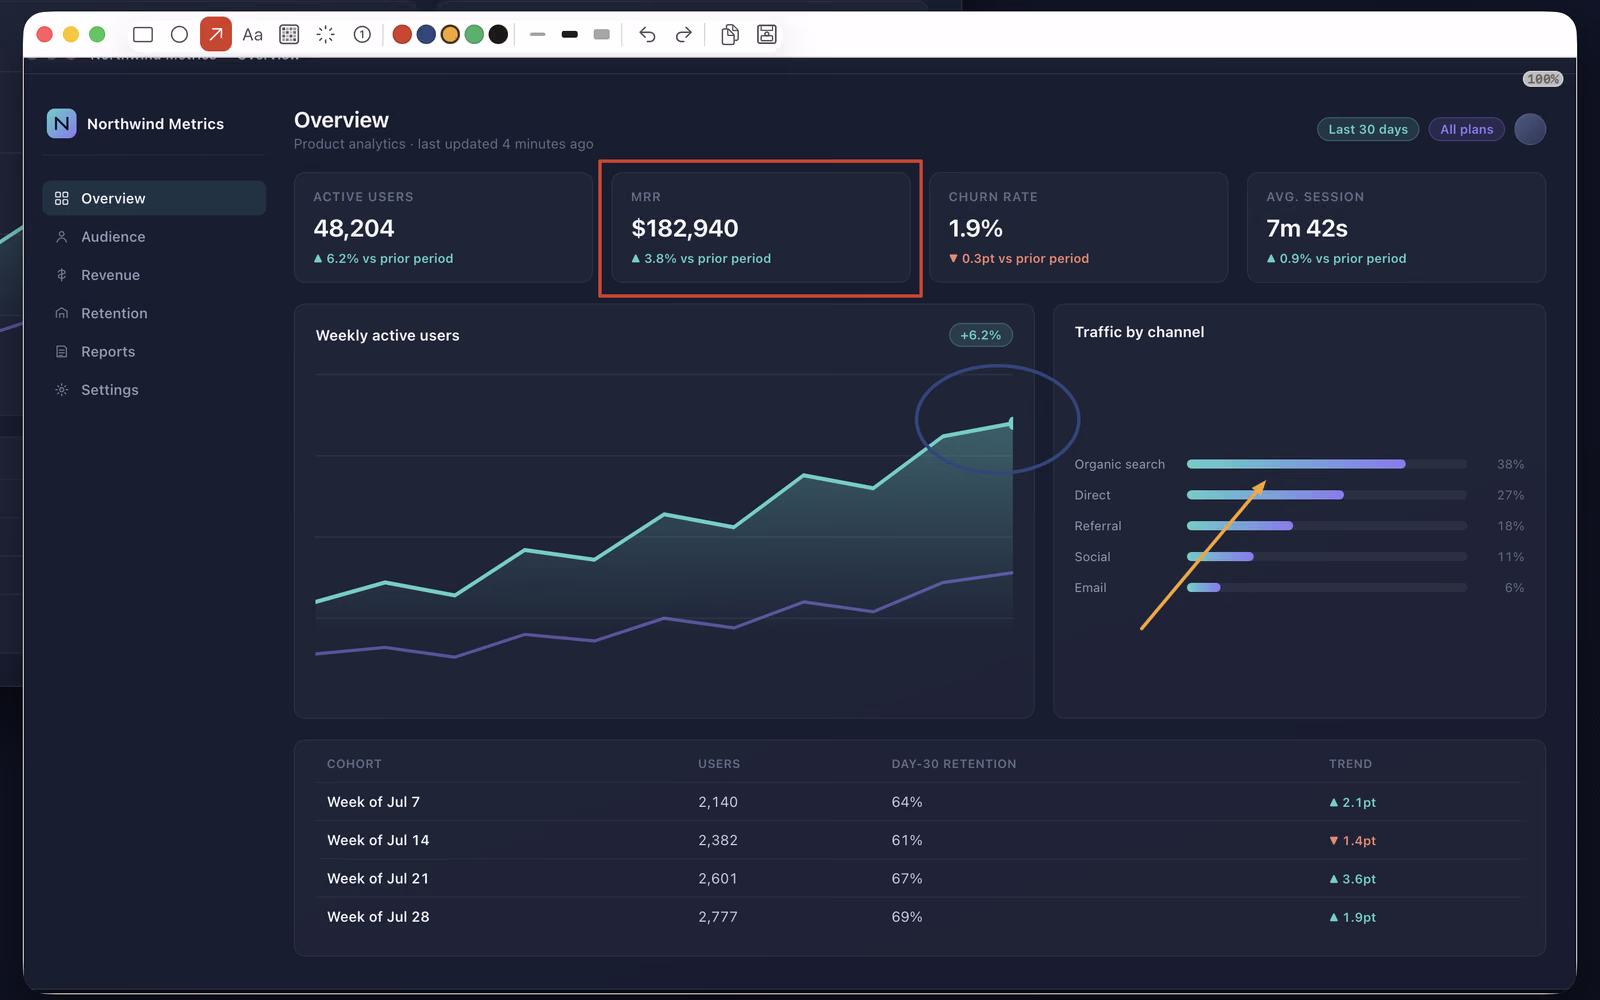Click the Northwind Metrics N logo

pos(61,123)
